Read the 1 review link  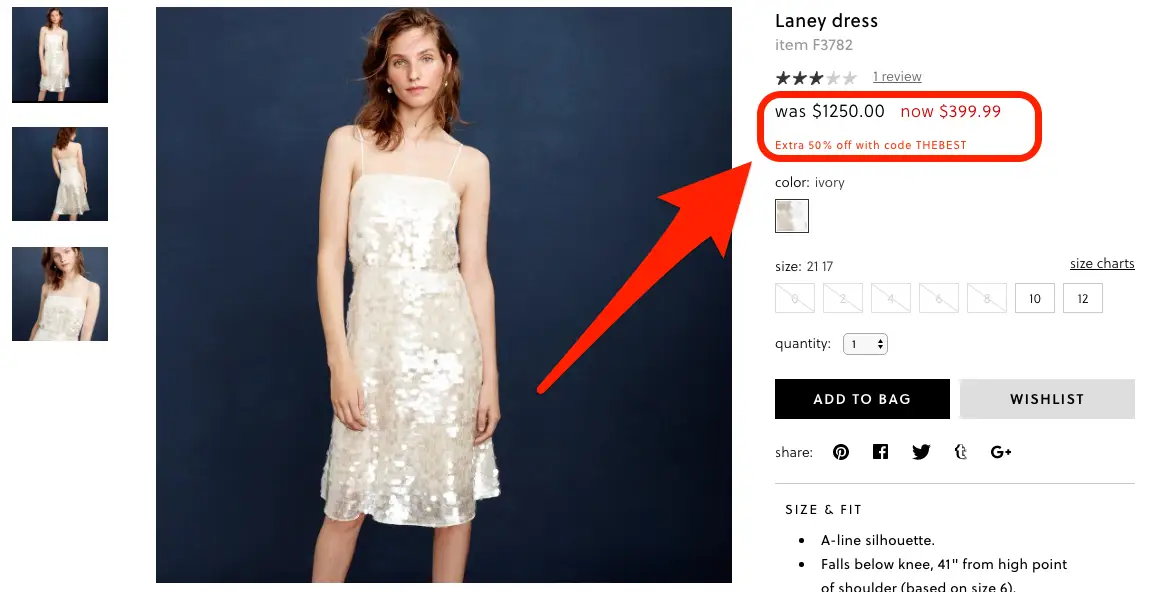click(897, 76)
